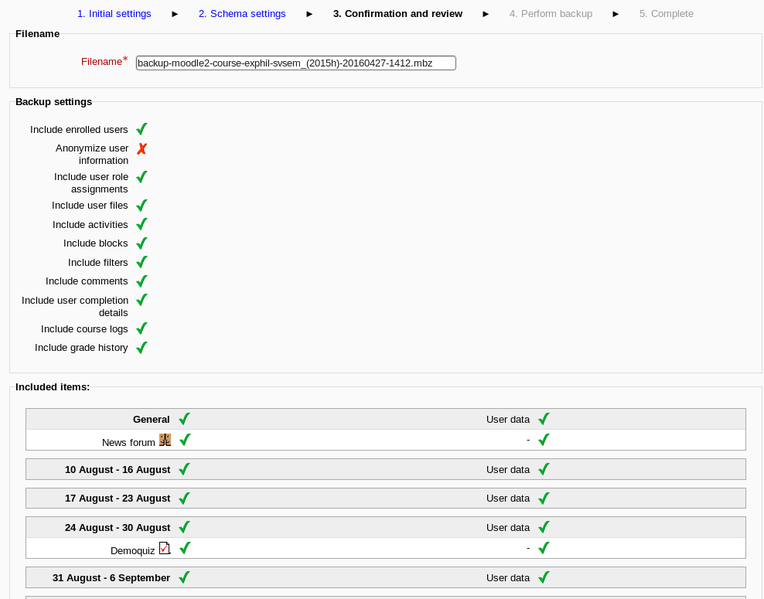Select the greyed '5. Complete' step

(x=666, y=14)
